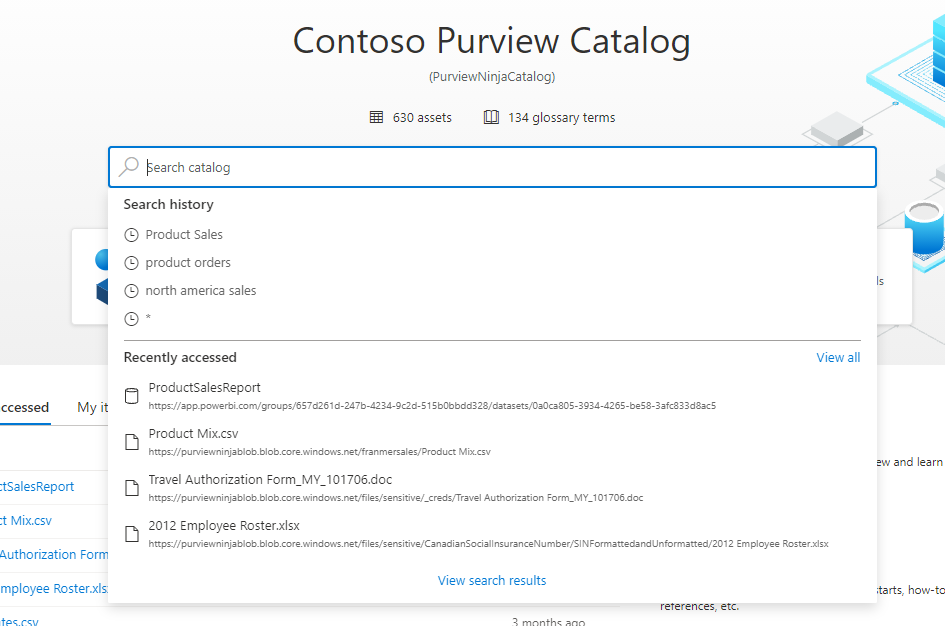Select 'product orders' history entry
This screenshot has width=945, height=626.
[x=188, y=263]
